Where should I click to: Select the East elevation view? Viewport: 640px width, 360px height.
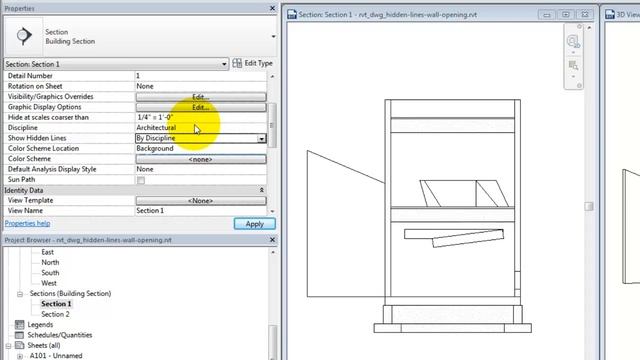[x=47, y=252]
